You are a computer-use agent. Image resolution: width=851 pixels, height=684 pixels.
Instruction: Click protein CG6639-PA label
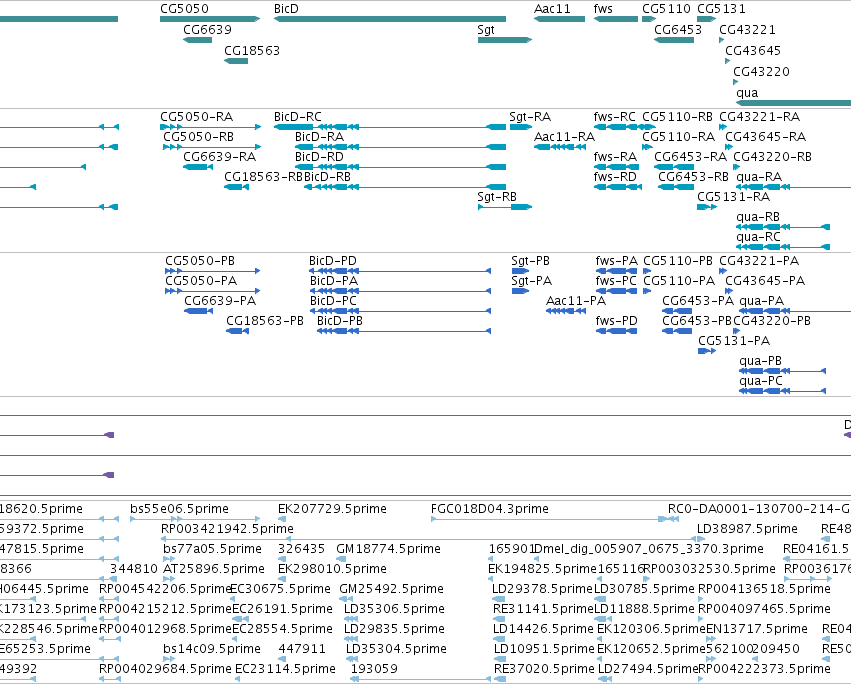(x=220, y=301)
